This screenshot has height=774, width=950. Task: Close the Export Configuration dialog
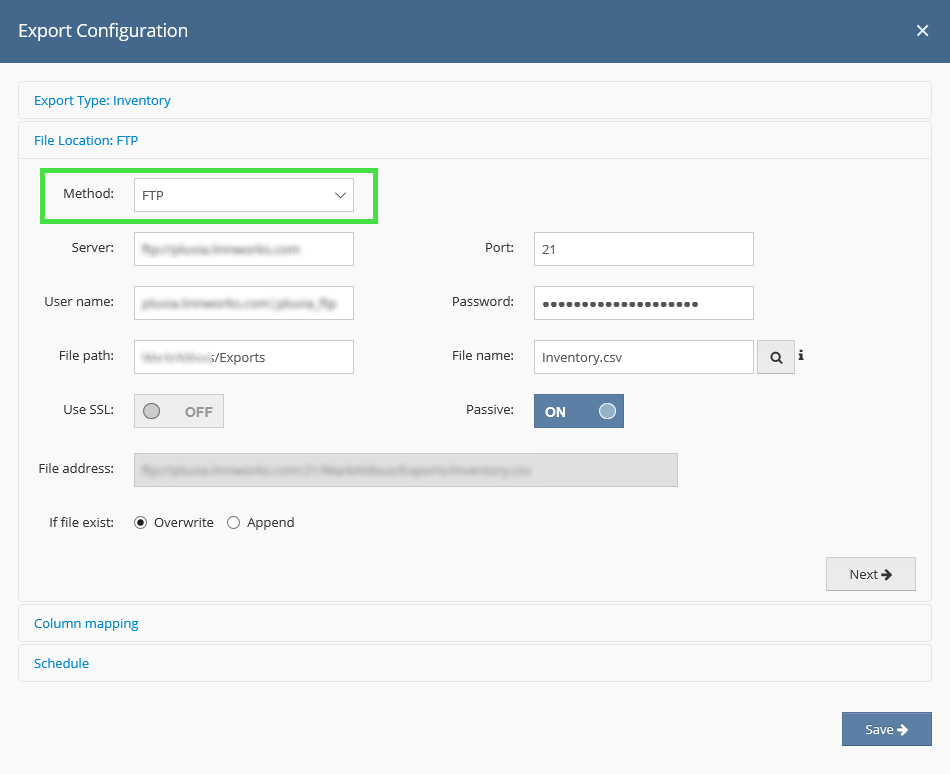[922, 31]
